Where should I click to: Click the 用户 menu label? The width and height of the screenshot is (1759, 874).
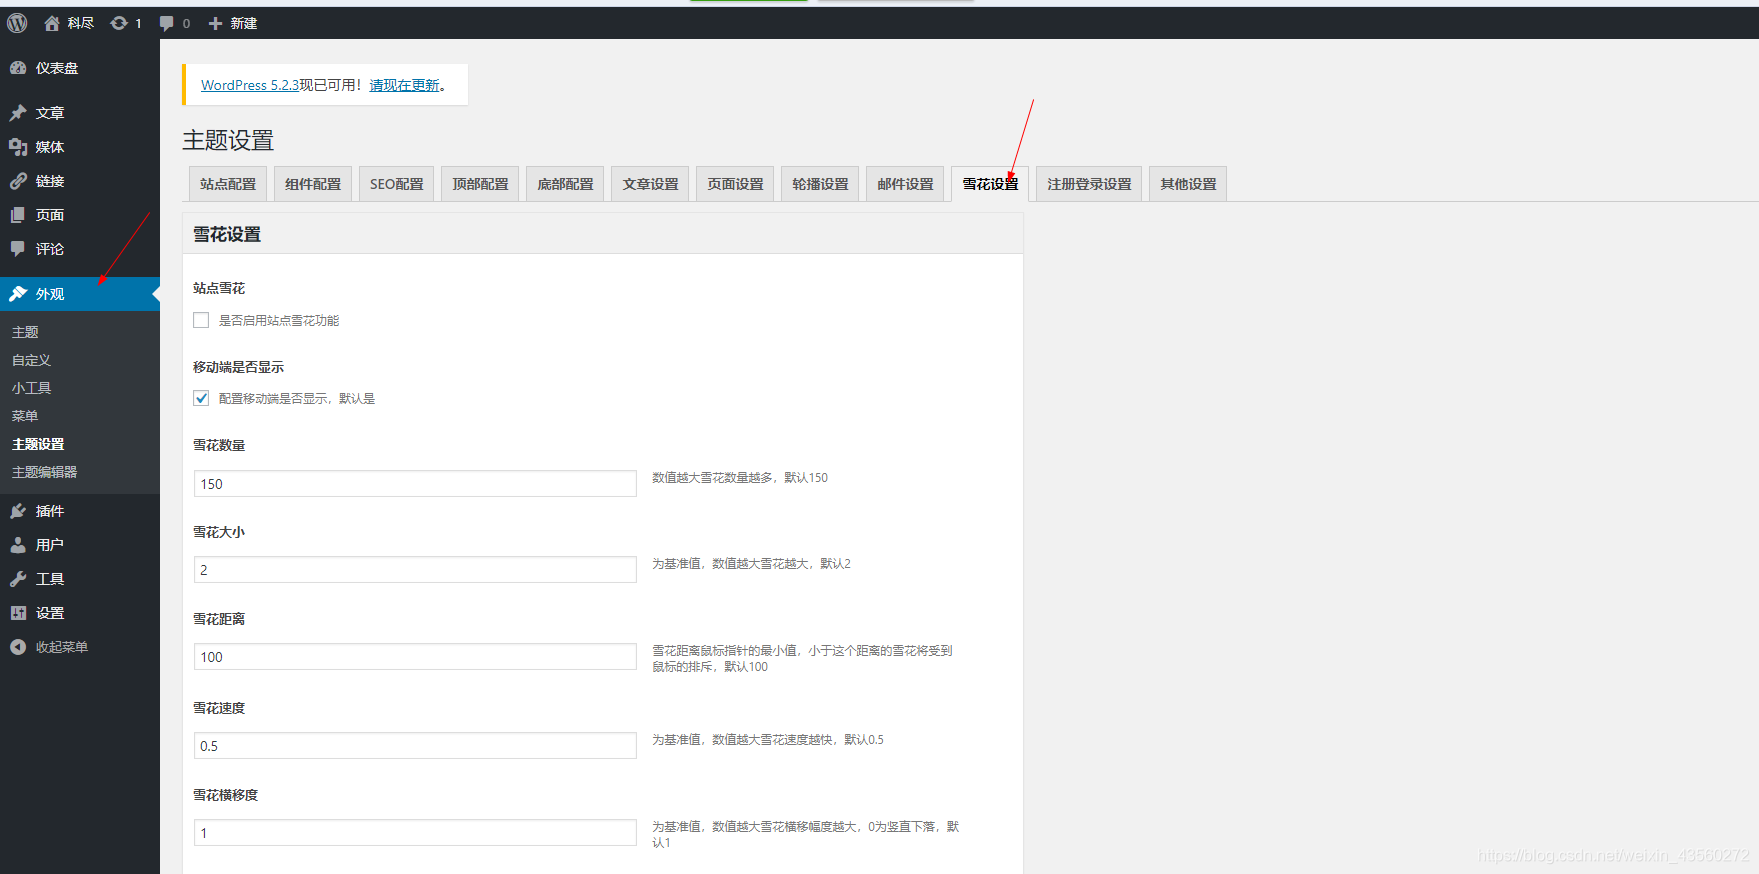(x=50, y=545)
